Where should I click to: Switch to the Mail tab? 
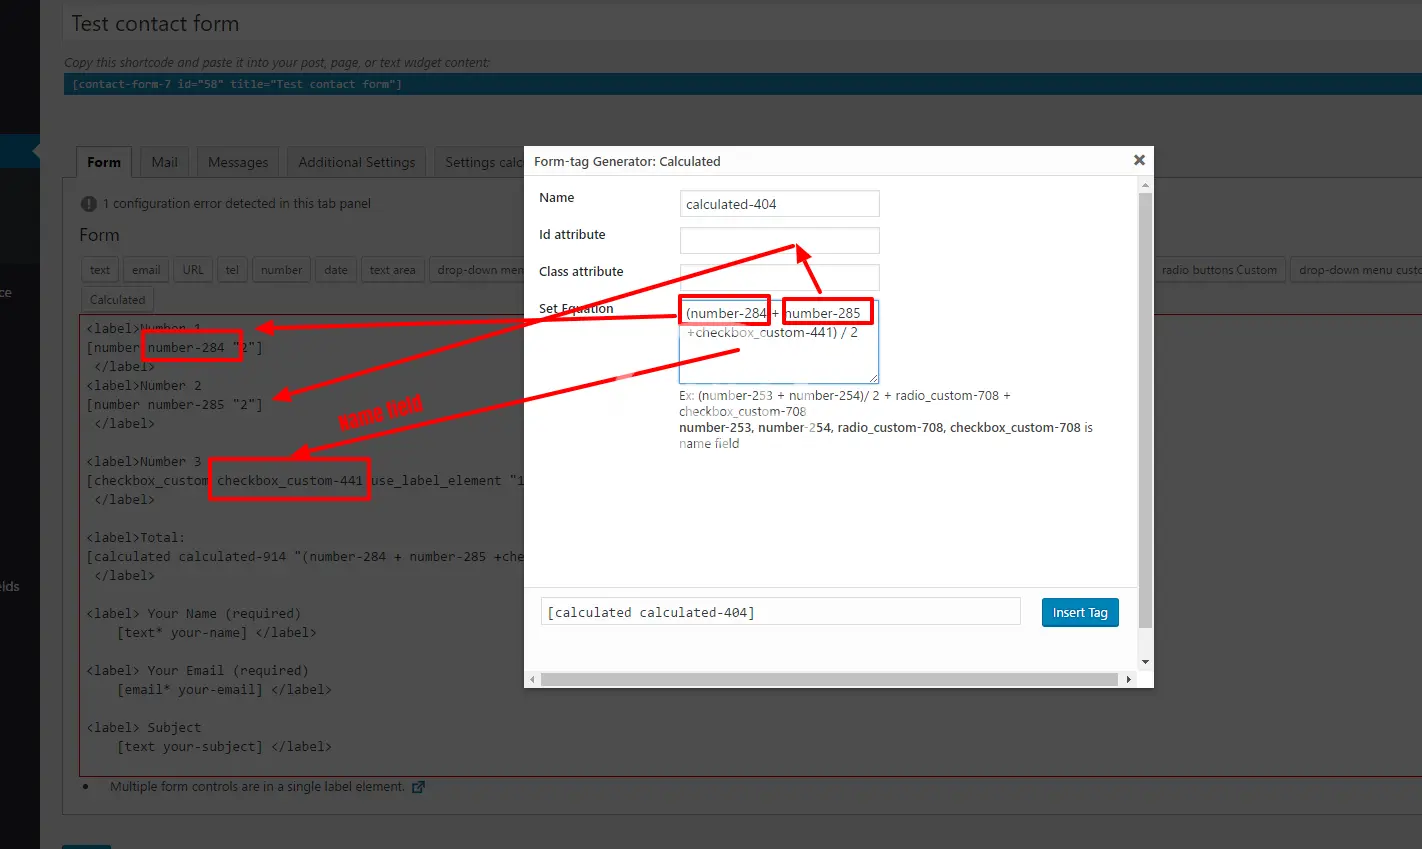[164, 162]
